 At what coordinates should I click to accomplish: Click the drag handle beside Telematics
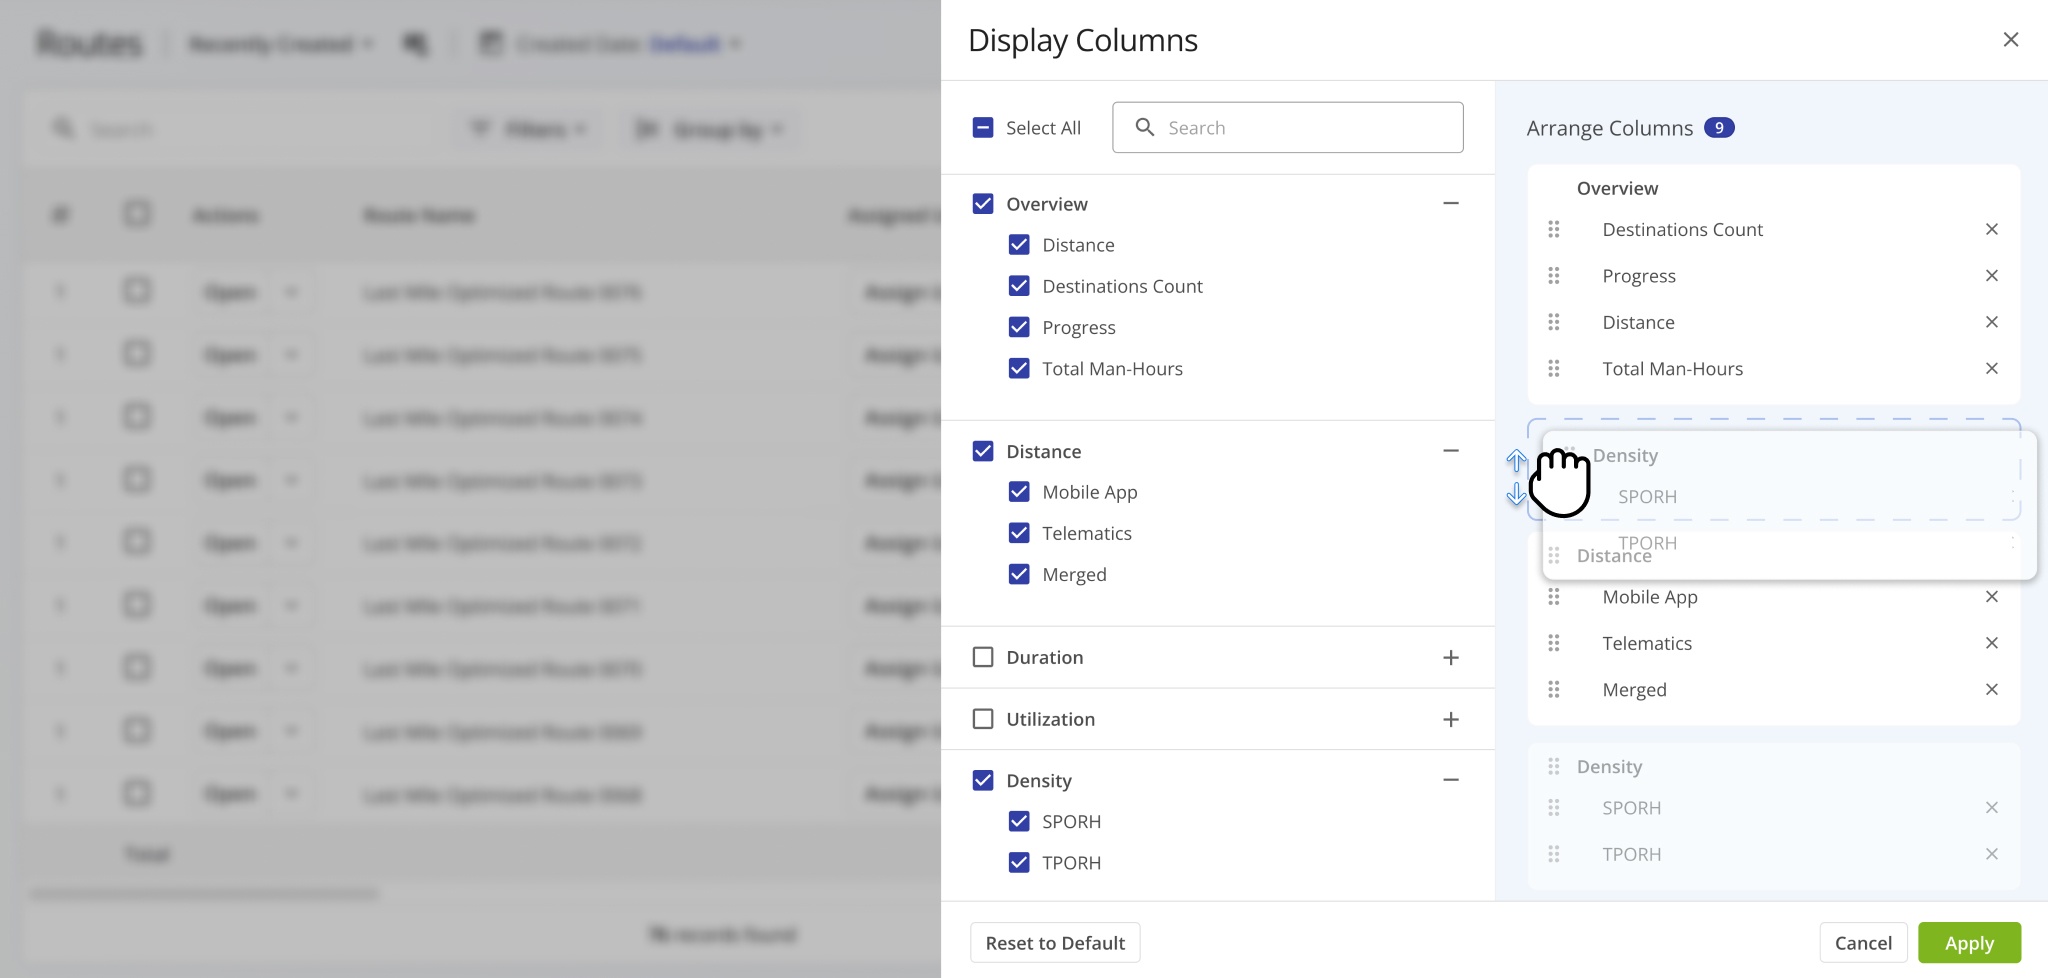[1555, 643]
